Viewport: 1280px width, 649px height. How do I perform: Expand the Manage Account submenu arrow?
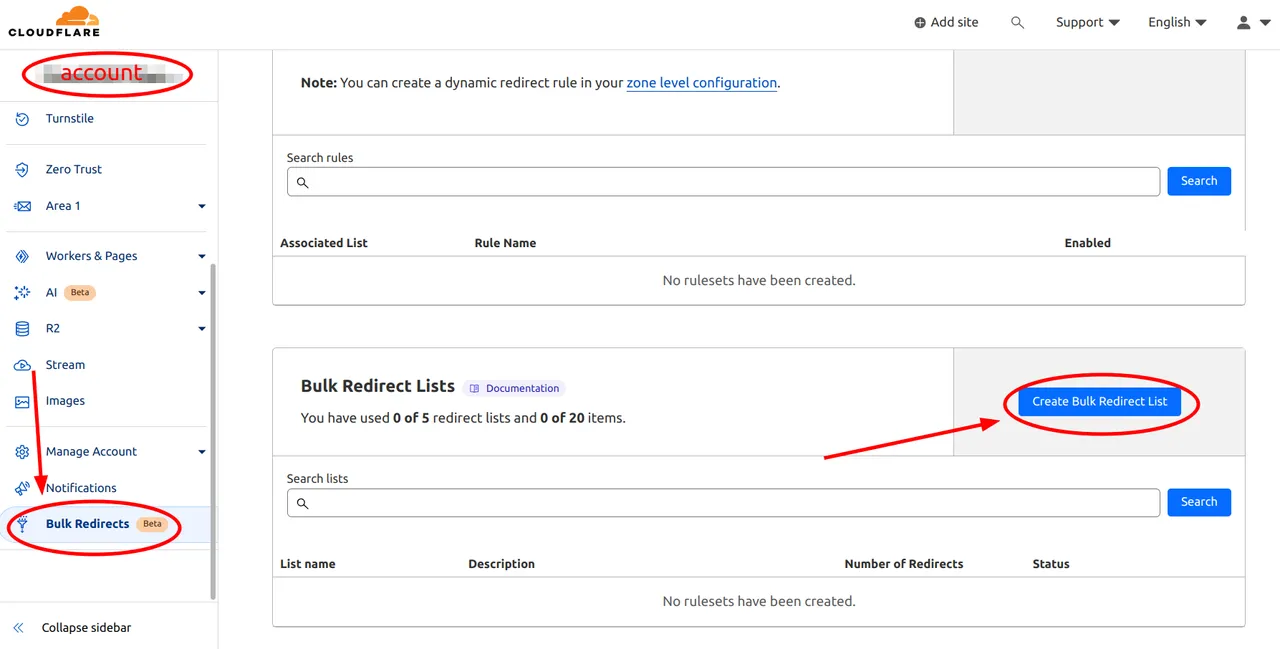tap(201, 452)
